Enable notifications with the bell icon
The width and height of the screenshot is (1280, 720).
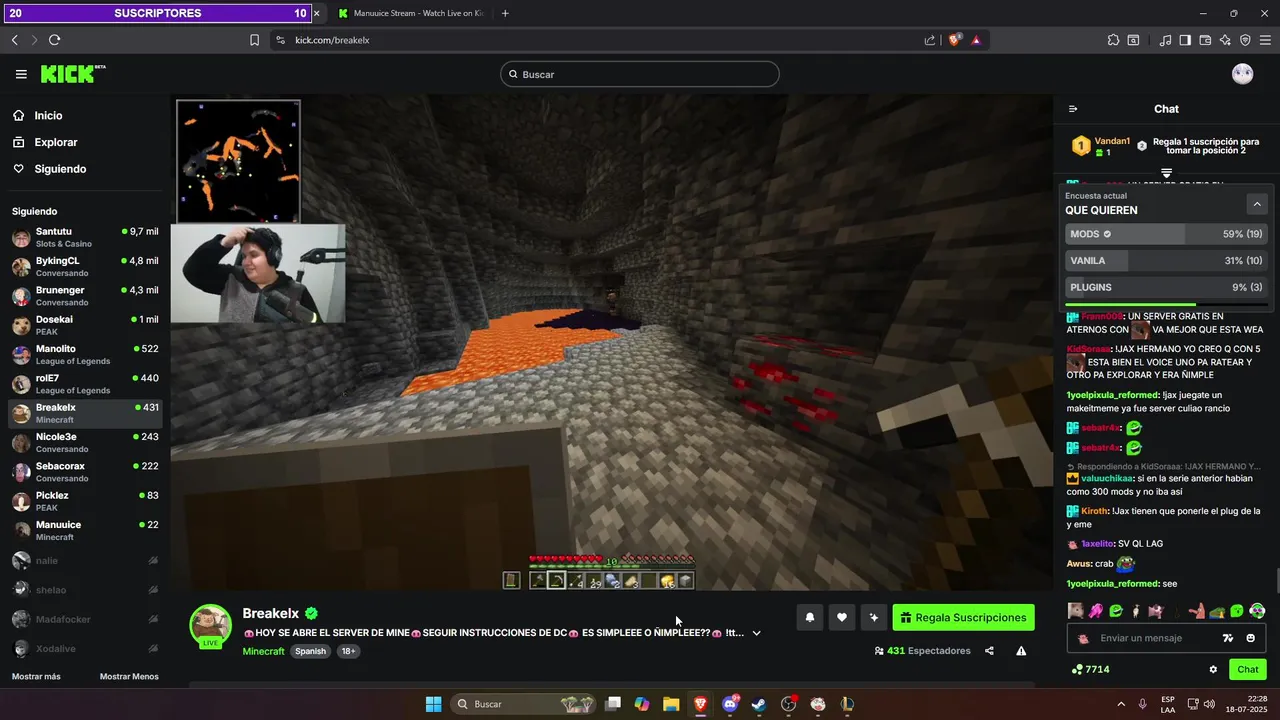810,618
